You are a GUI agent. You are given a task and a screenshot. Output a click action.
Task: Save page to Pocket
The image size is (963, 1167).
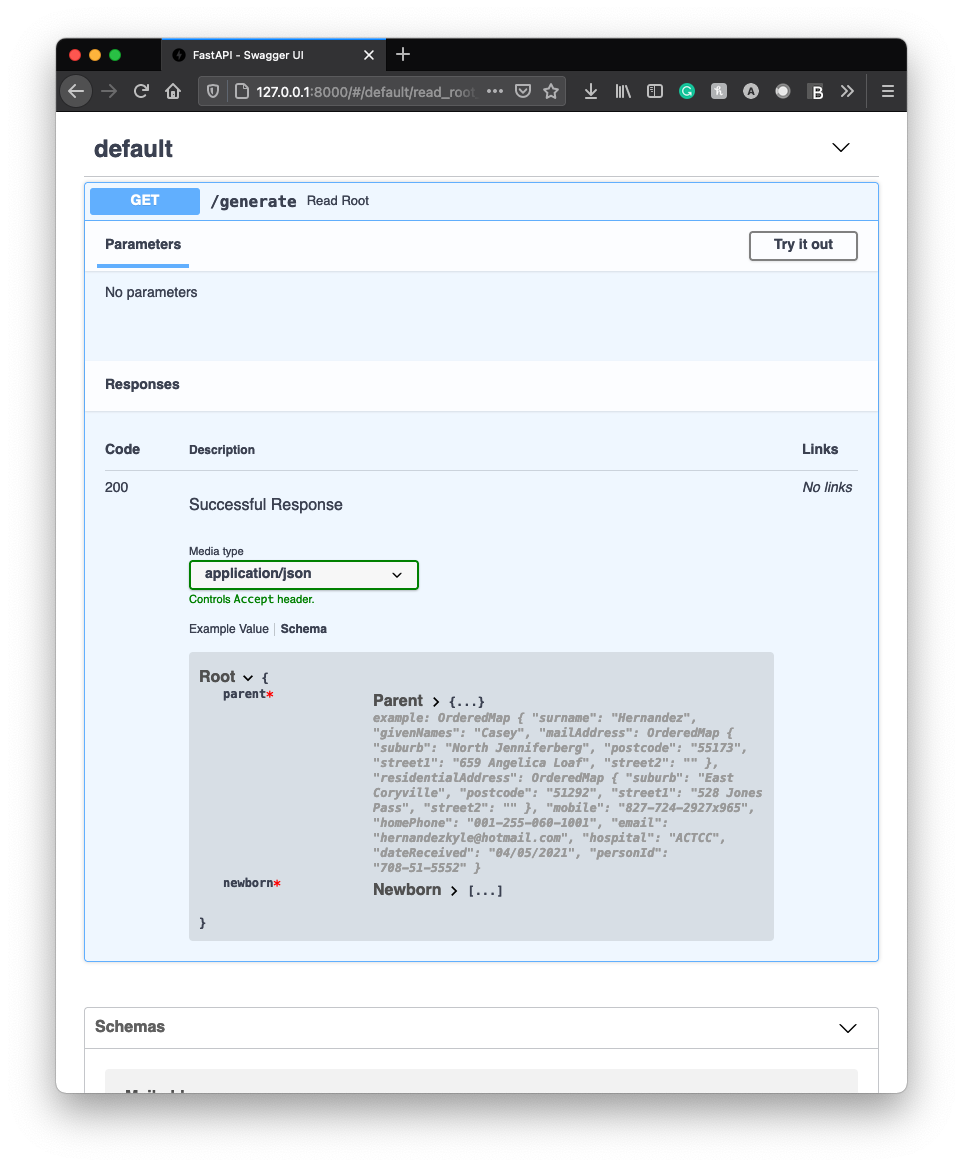point(523,92)
